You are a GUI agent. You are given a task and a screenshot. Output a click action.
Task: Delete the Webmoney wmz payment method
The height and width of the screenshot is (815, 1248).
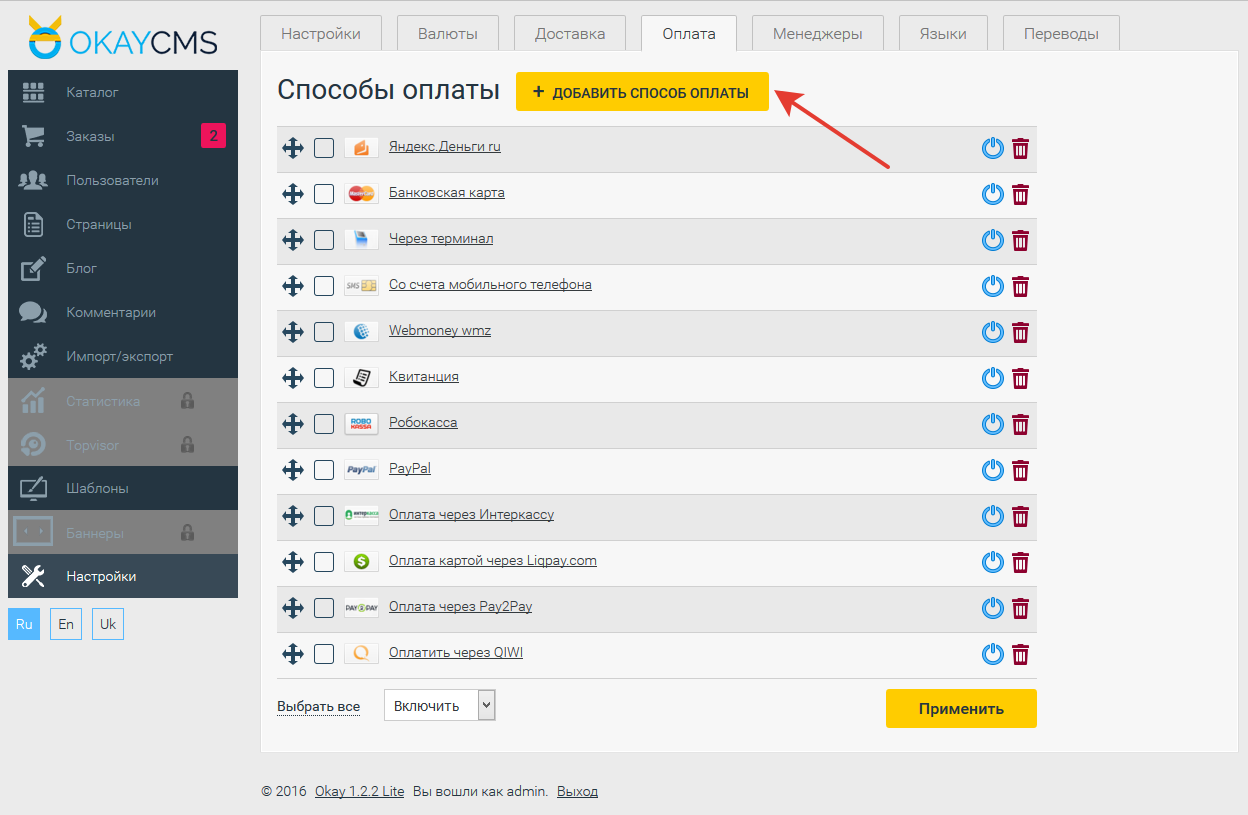(1020, 333)
